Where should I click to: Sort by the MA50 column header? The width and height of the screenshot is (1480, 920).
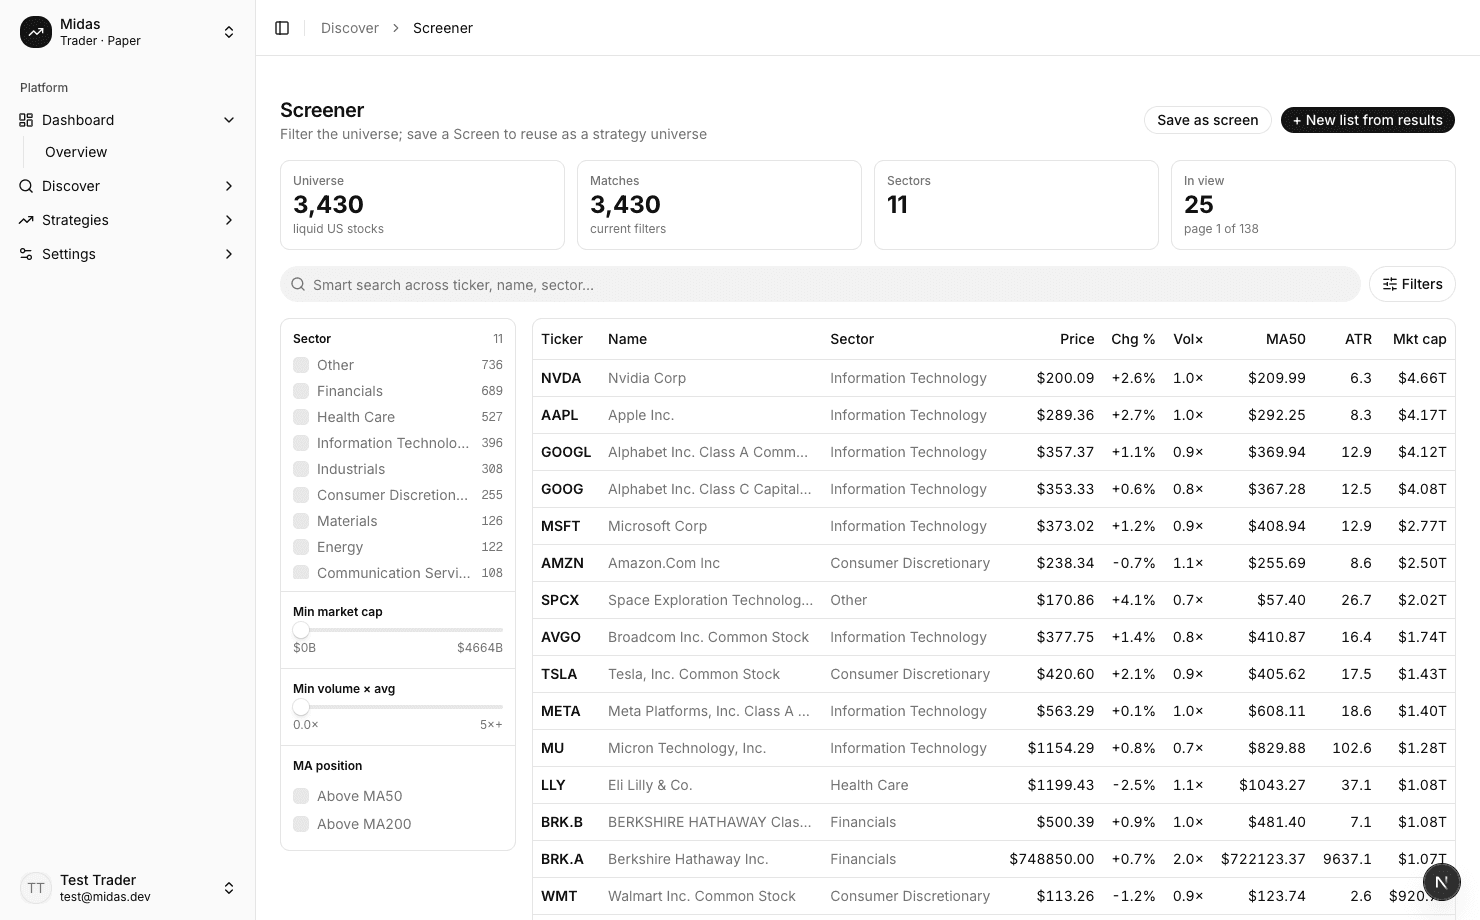click(1286, 339)
